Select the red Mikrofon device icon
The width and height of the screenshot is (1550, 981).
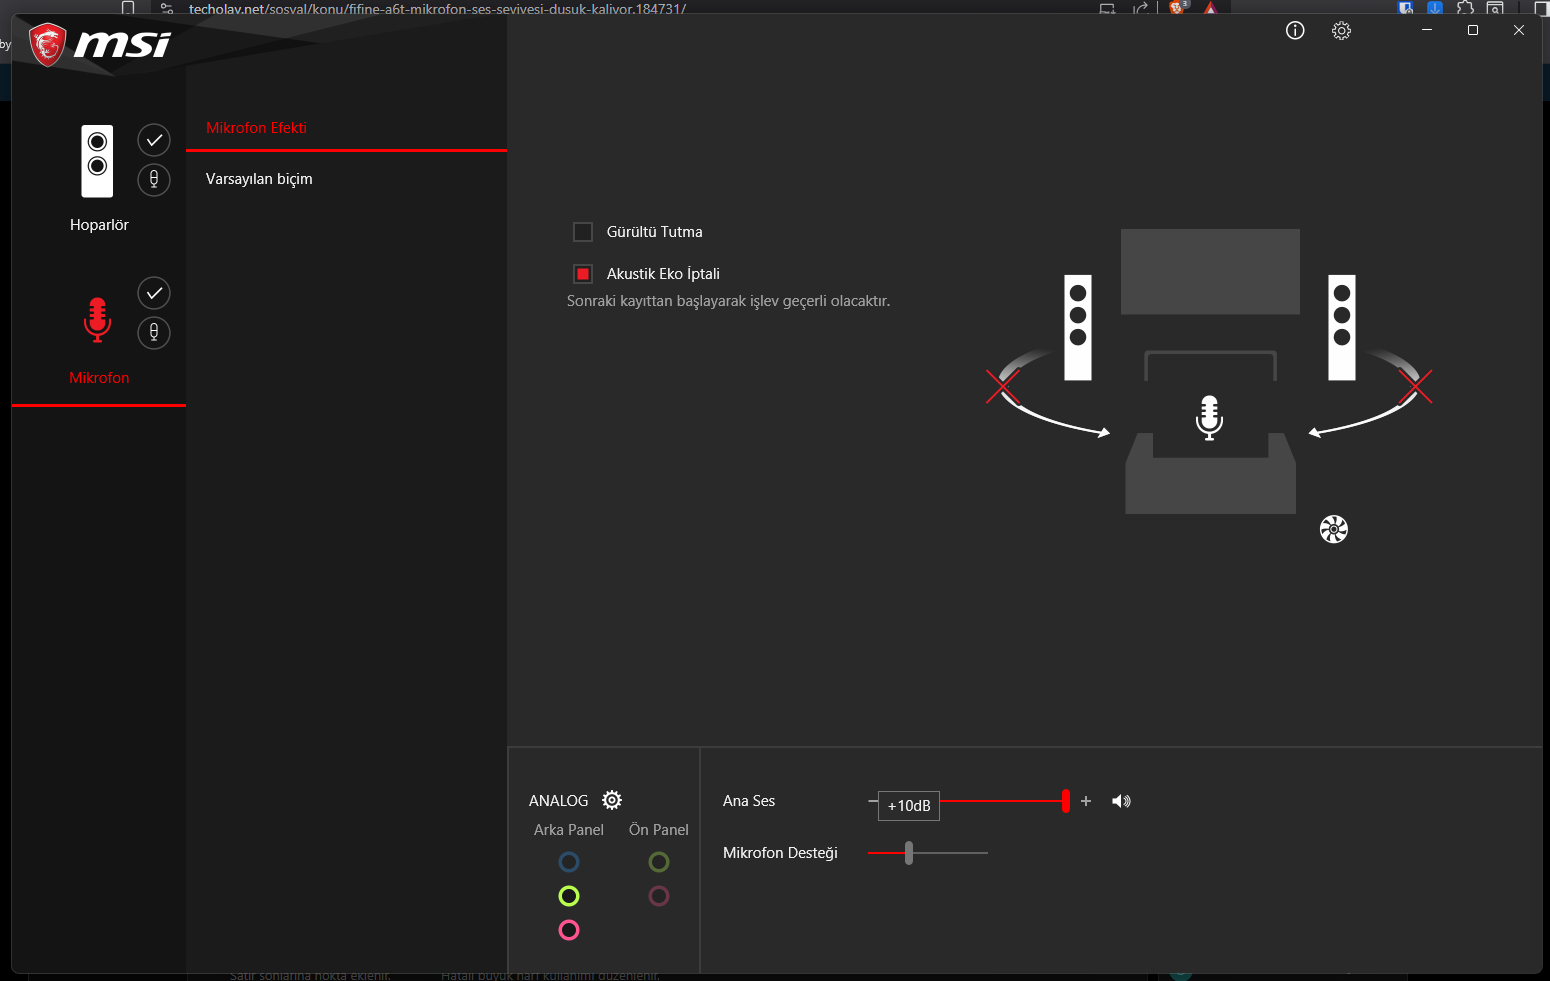[97, 320]
